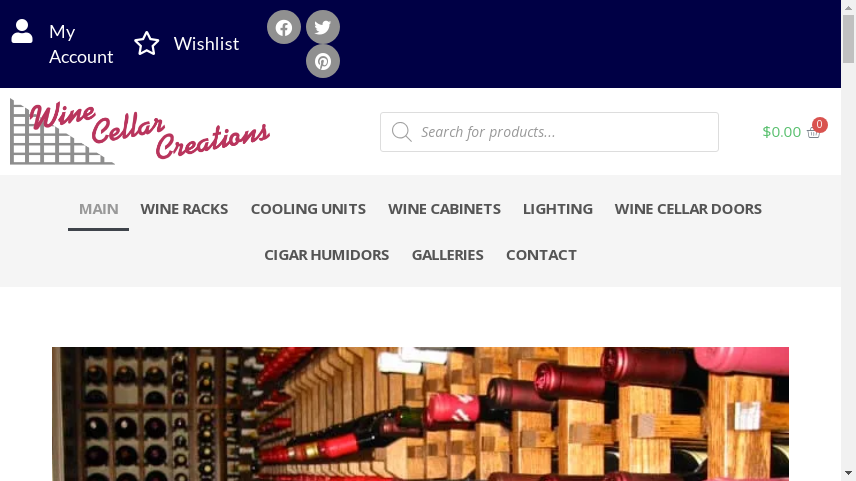This screenshot has width=856, height=481.
Task: Go to WINE CABINETS page
Action: (x=444, y=209)
